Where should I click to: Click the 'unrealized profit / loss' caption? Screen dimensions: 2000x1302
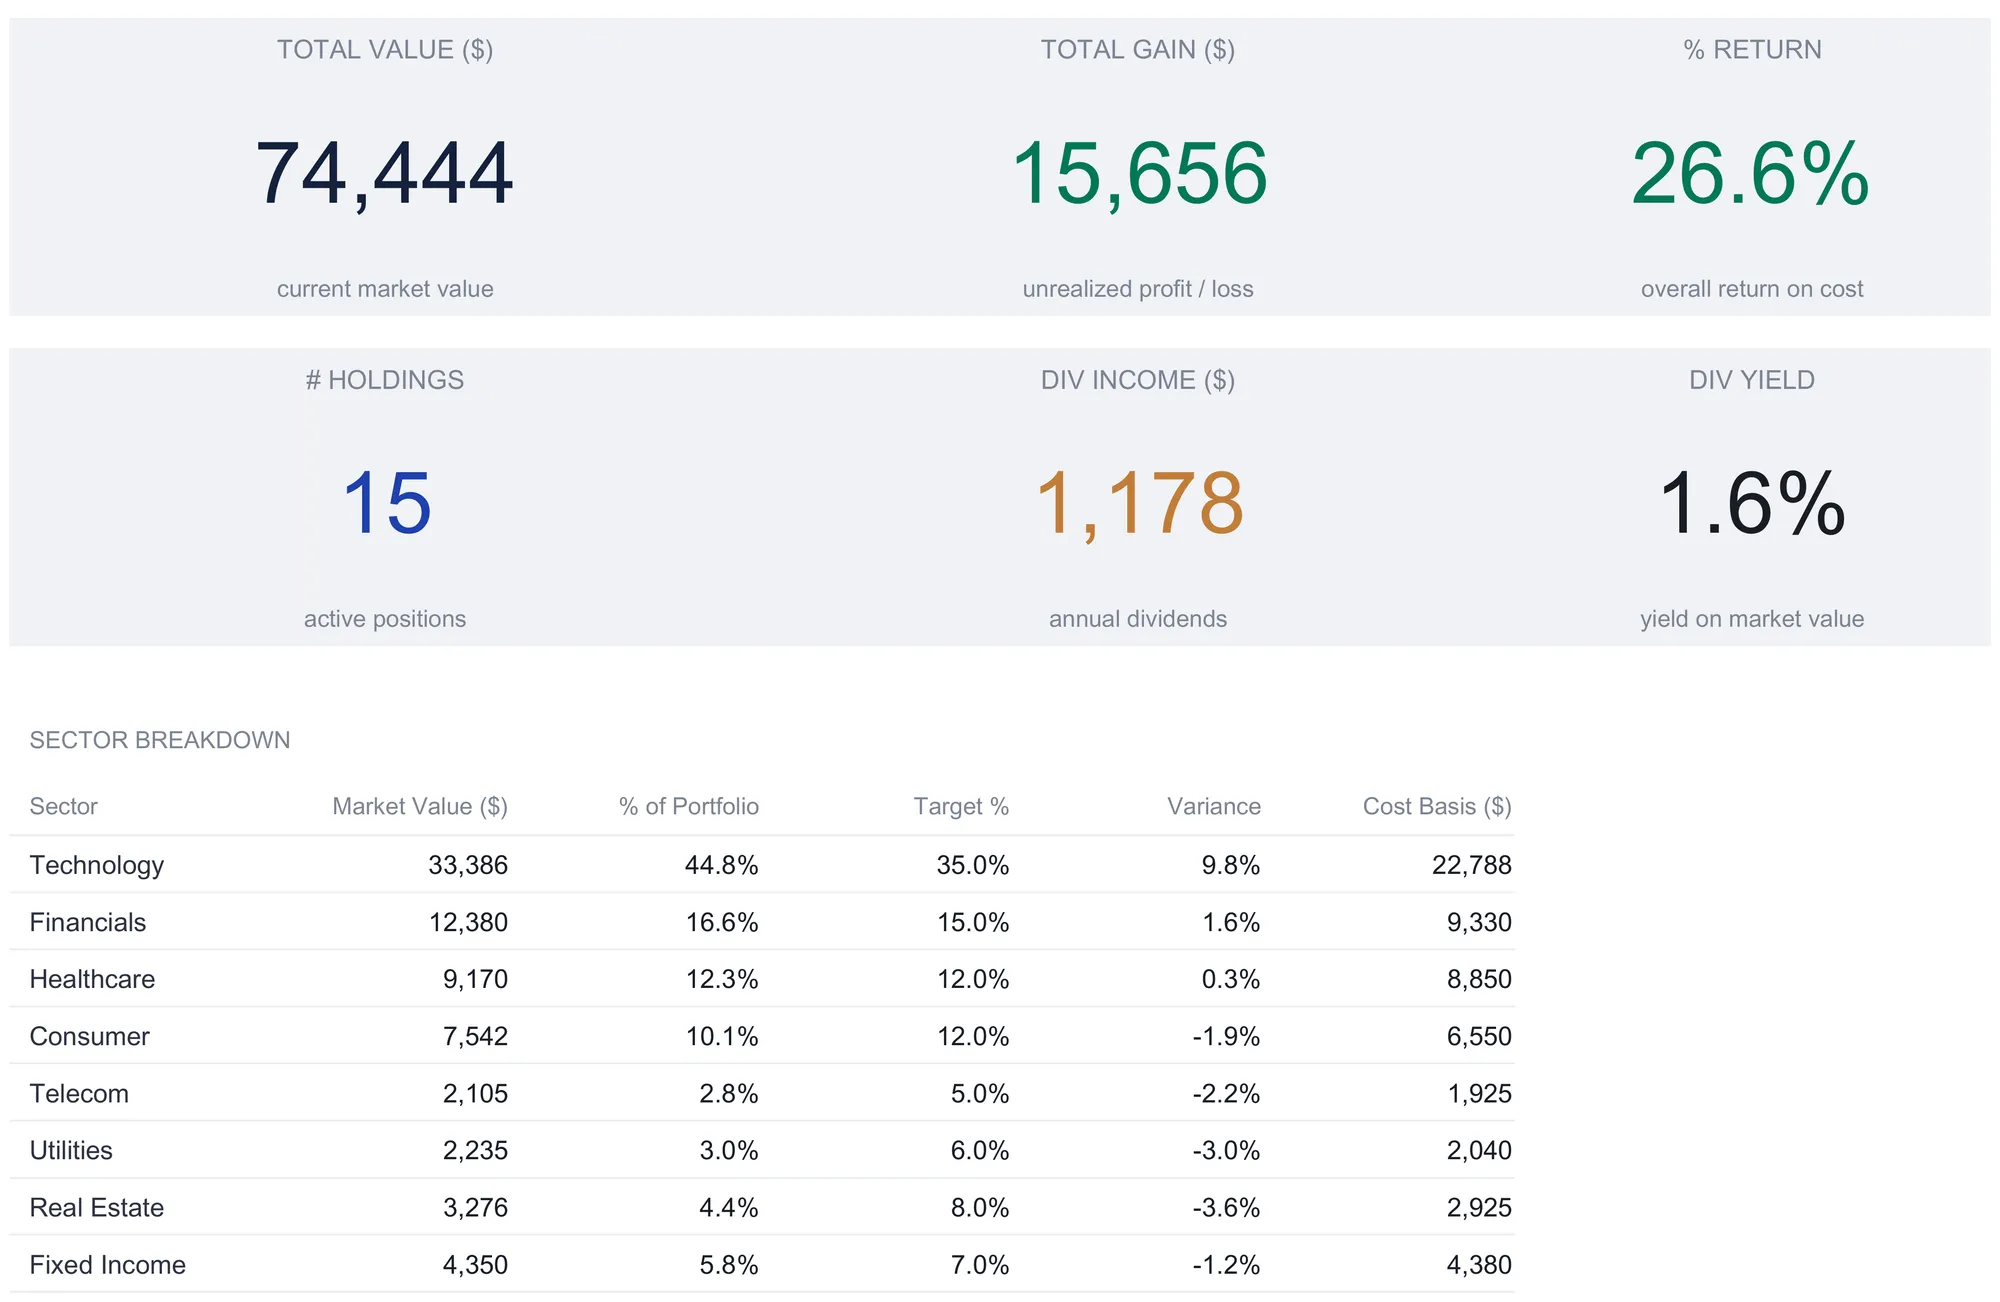click(x=1138, y=289)
